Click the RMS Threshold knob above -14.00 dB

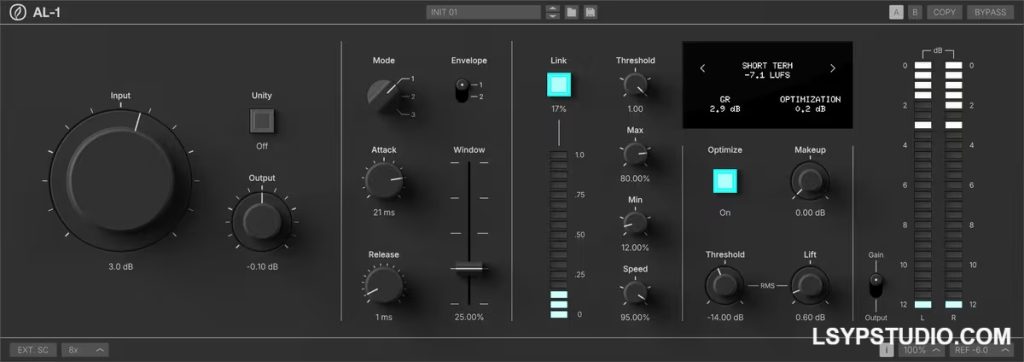pos(725,285)
